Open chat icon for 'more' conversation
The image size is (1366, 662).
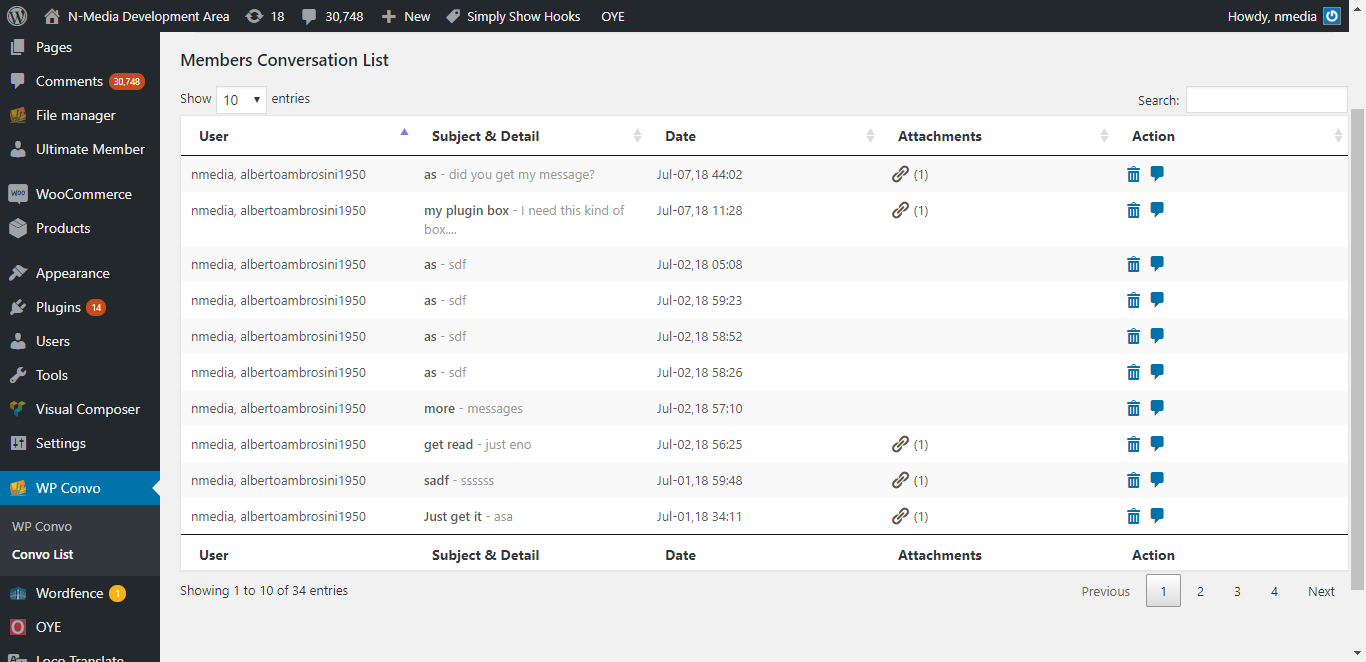click(1157, 408)
